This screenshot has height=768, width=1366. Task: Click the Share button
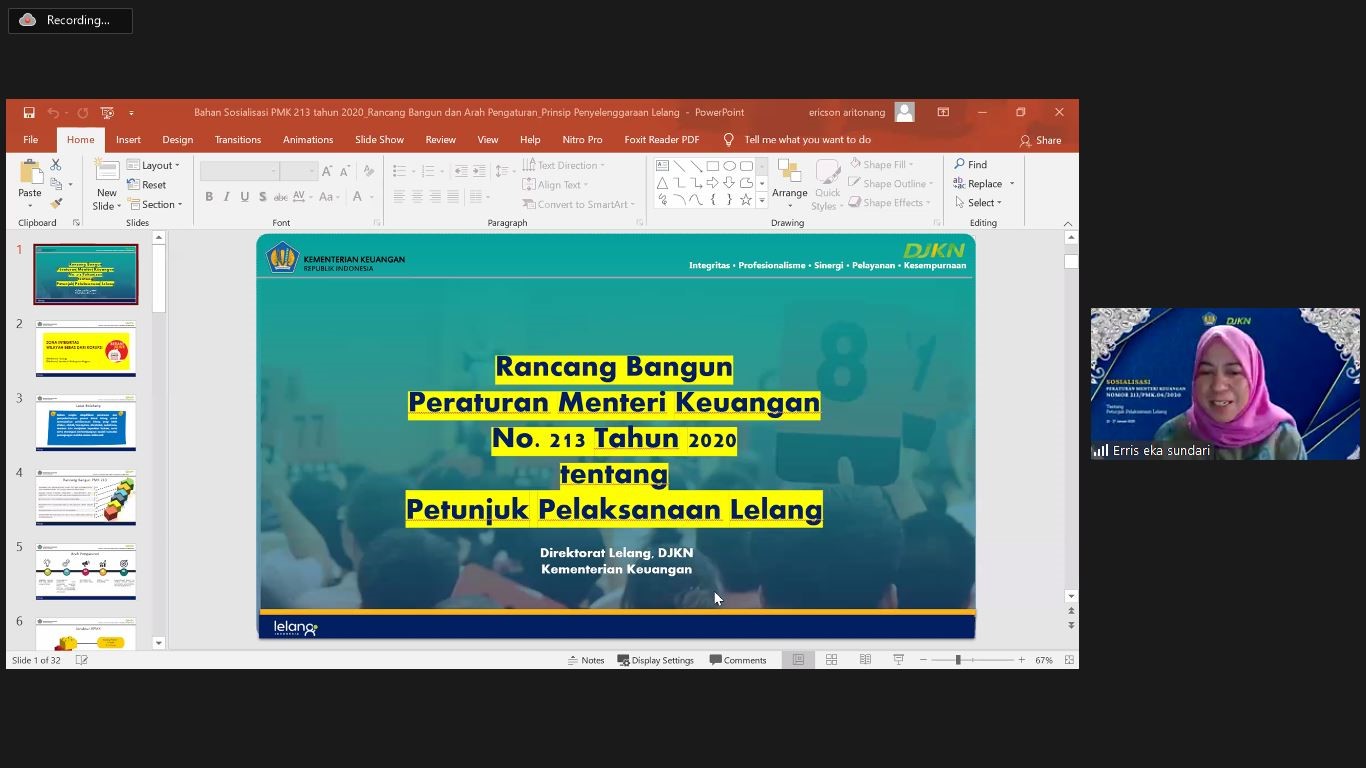pos(1040,141)
